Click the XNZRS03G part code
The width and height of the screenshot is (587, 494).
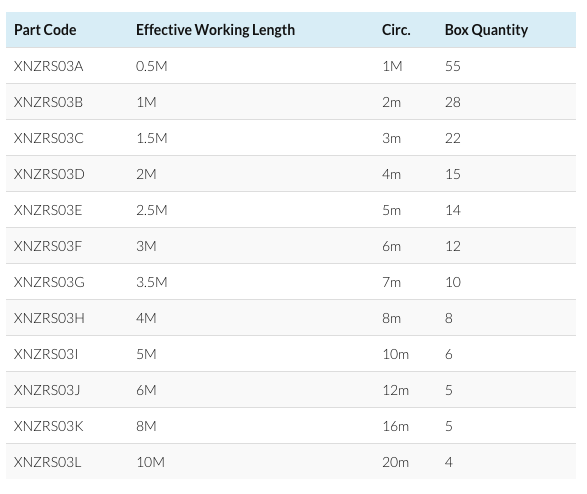[49, 282]
